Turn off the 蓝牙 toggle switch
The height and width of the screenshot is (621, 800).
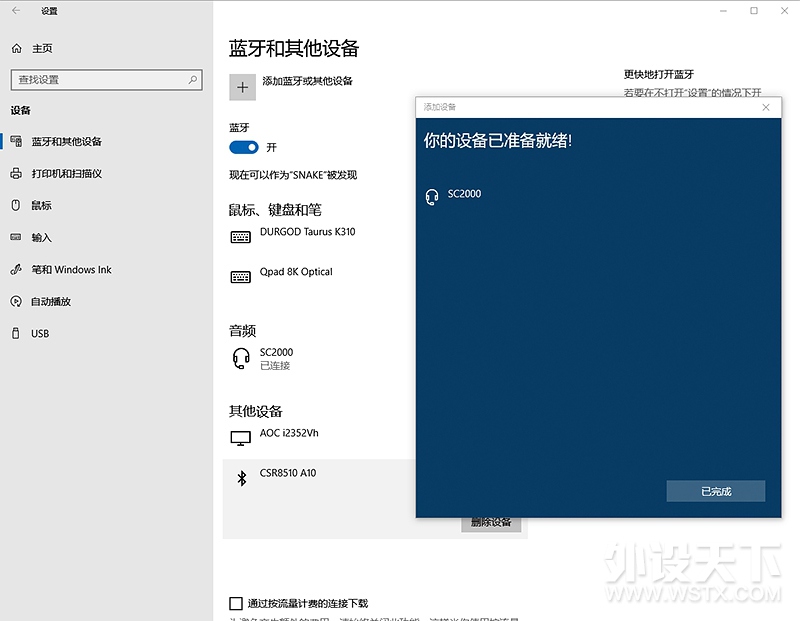[x=244, y=147]
